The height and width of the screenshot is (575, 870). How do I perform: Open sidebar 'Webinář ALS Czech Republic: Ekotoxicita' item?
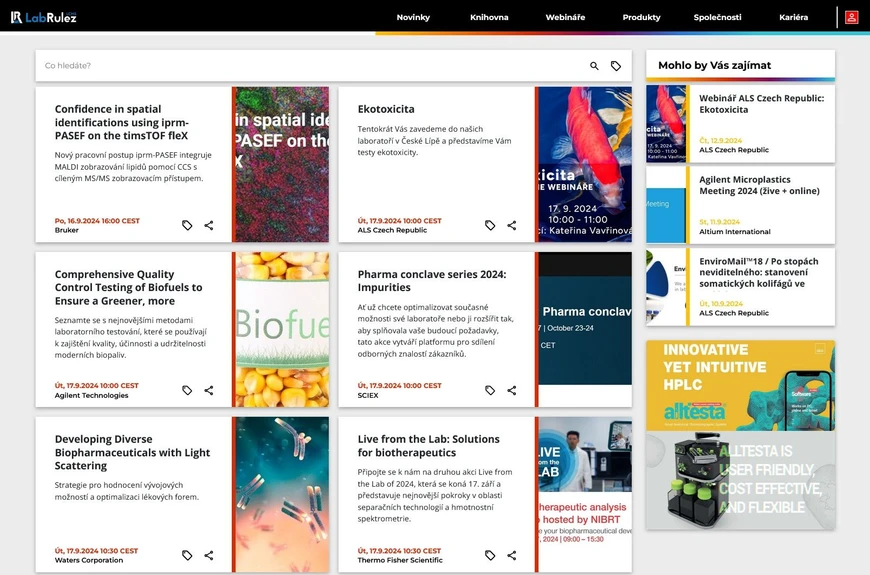(761, 104)
